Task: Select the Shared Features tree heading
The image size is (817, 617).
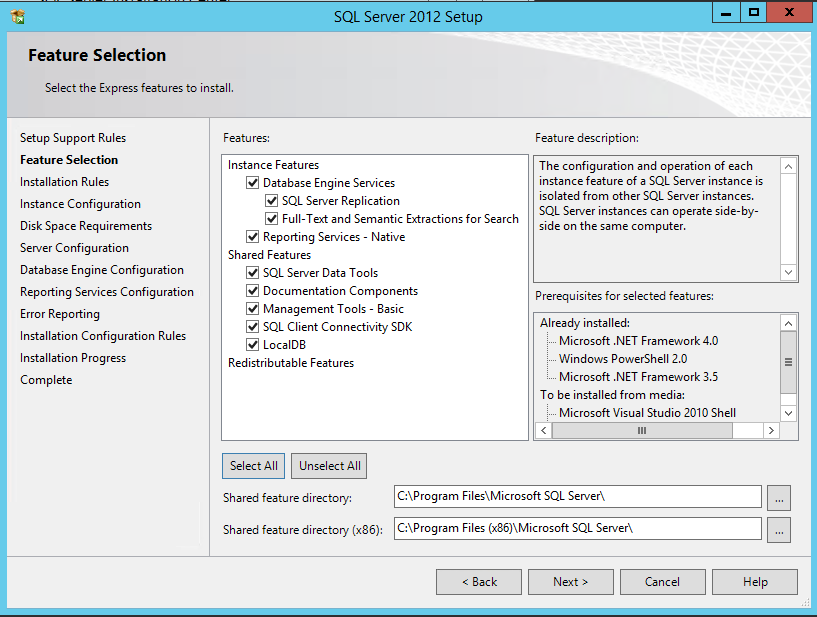Action: point(269,255)
